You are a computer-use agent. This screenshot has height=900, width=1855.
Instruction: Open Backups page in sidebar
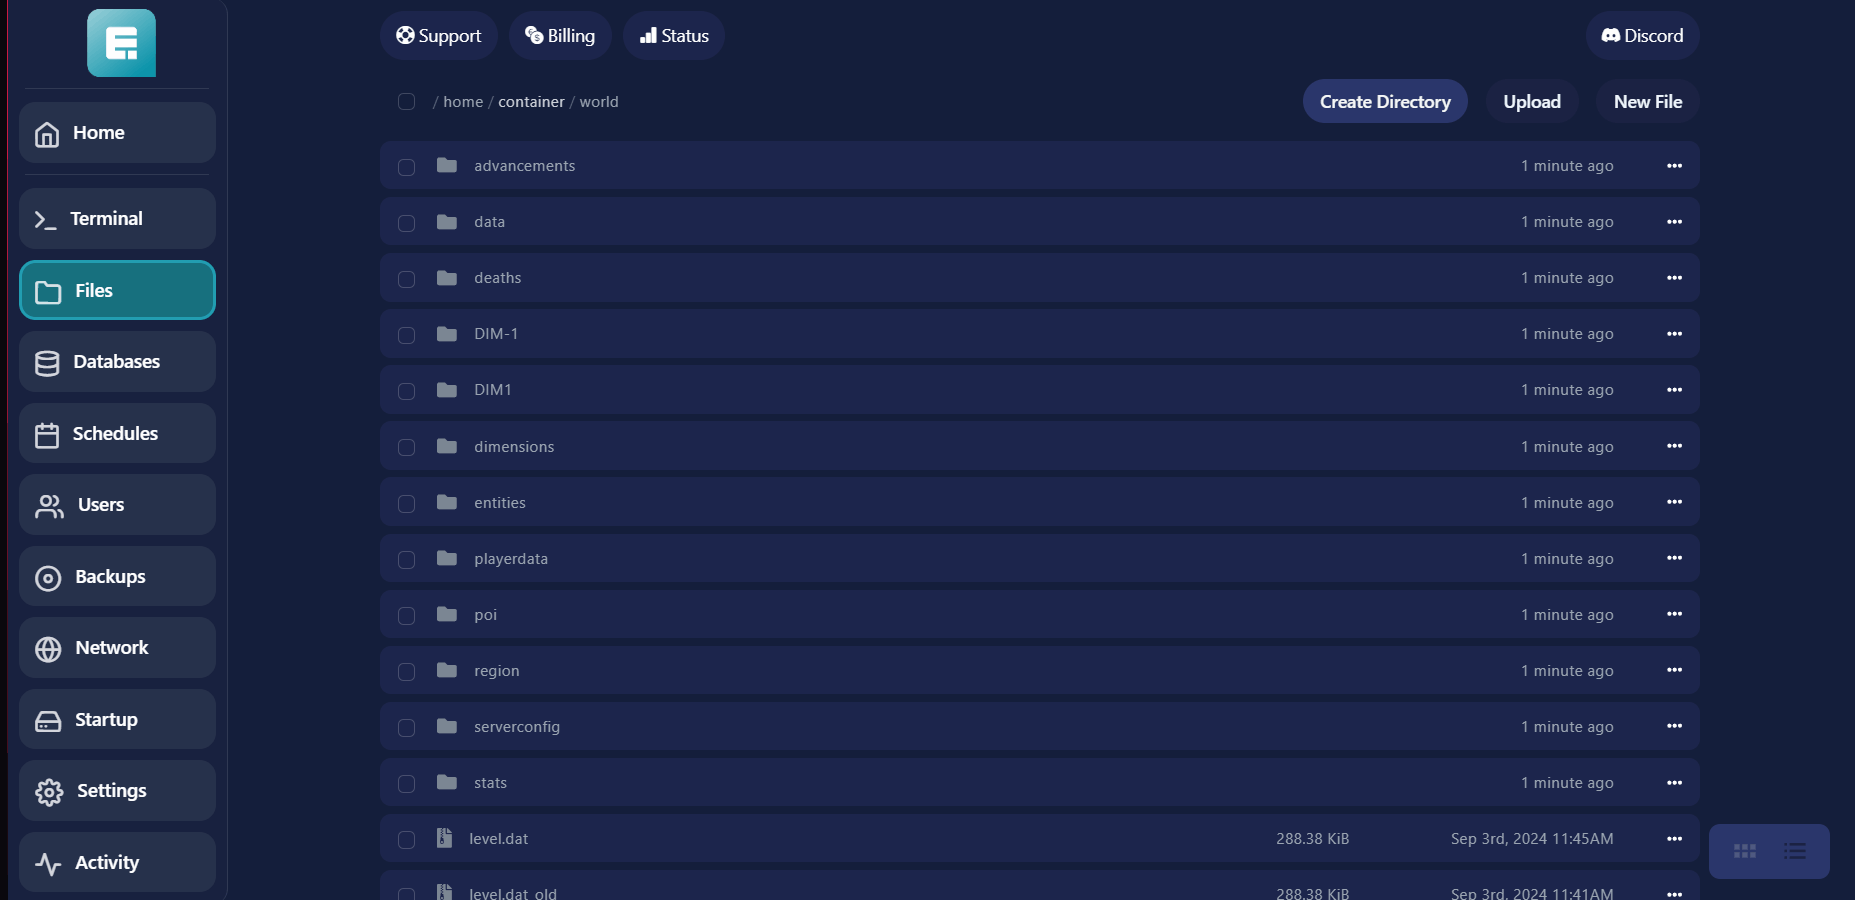117,576
